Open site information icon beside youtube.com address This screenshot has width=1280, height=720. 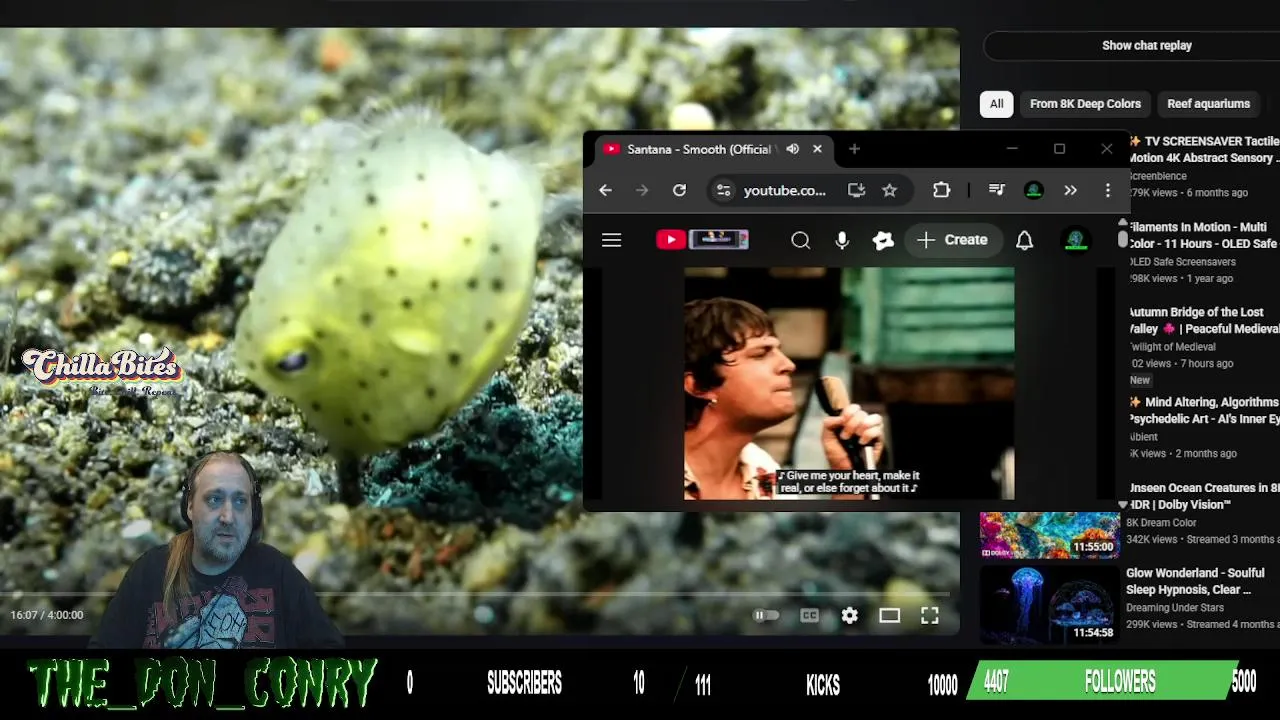[723, 190]
